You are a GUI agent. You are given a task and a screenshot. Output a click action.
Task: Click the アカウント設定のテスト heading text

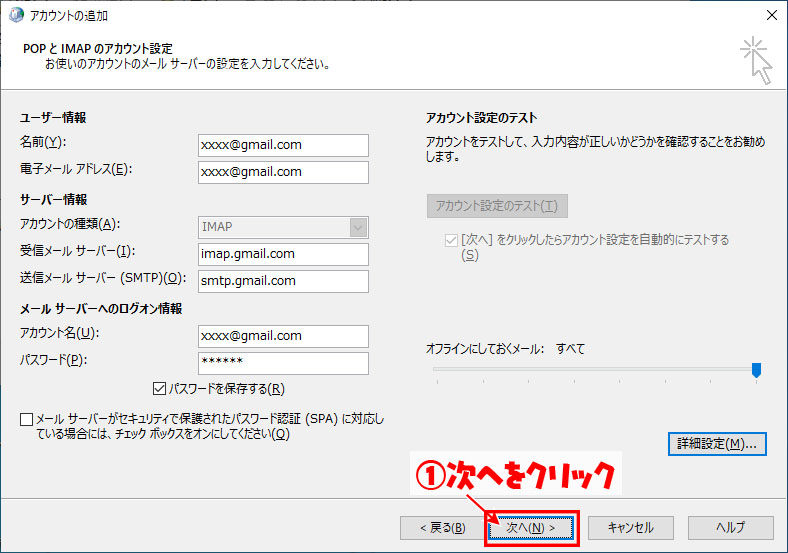[x=481, y=118]
